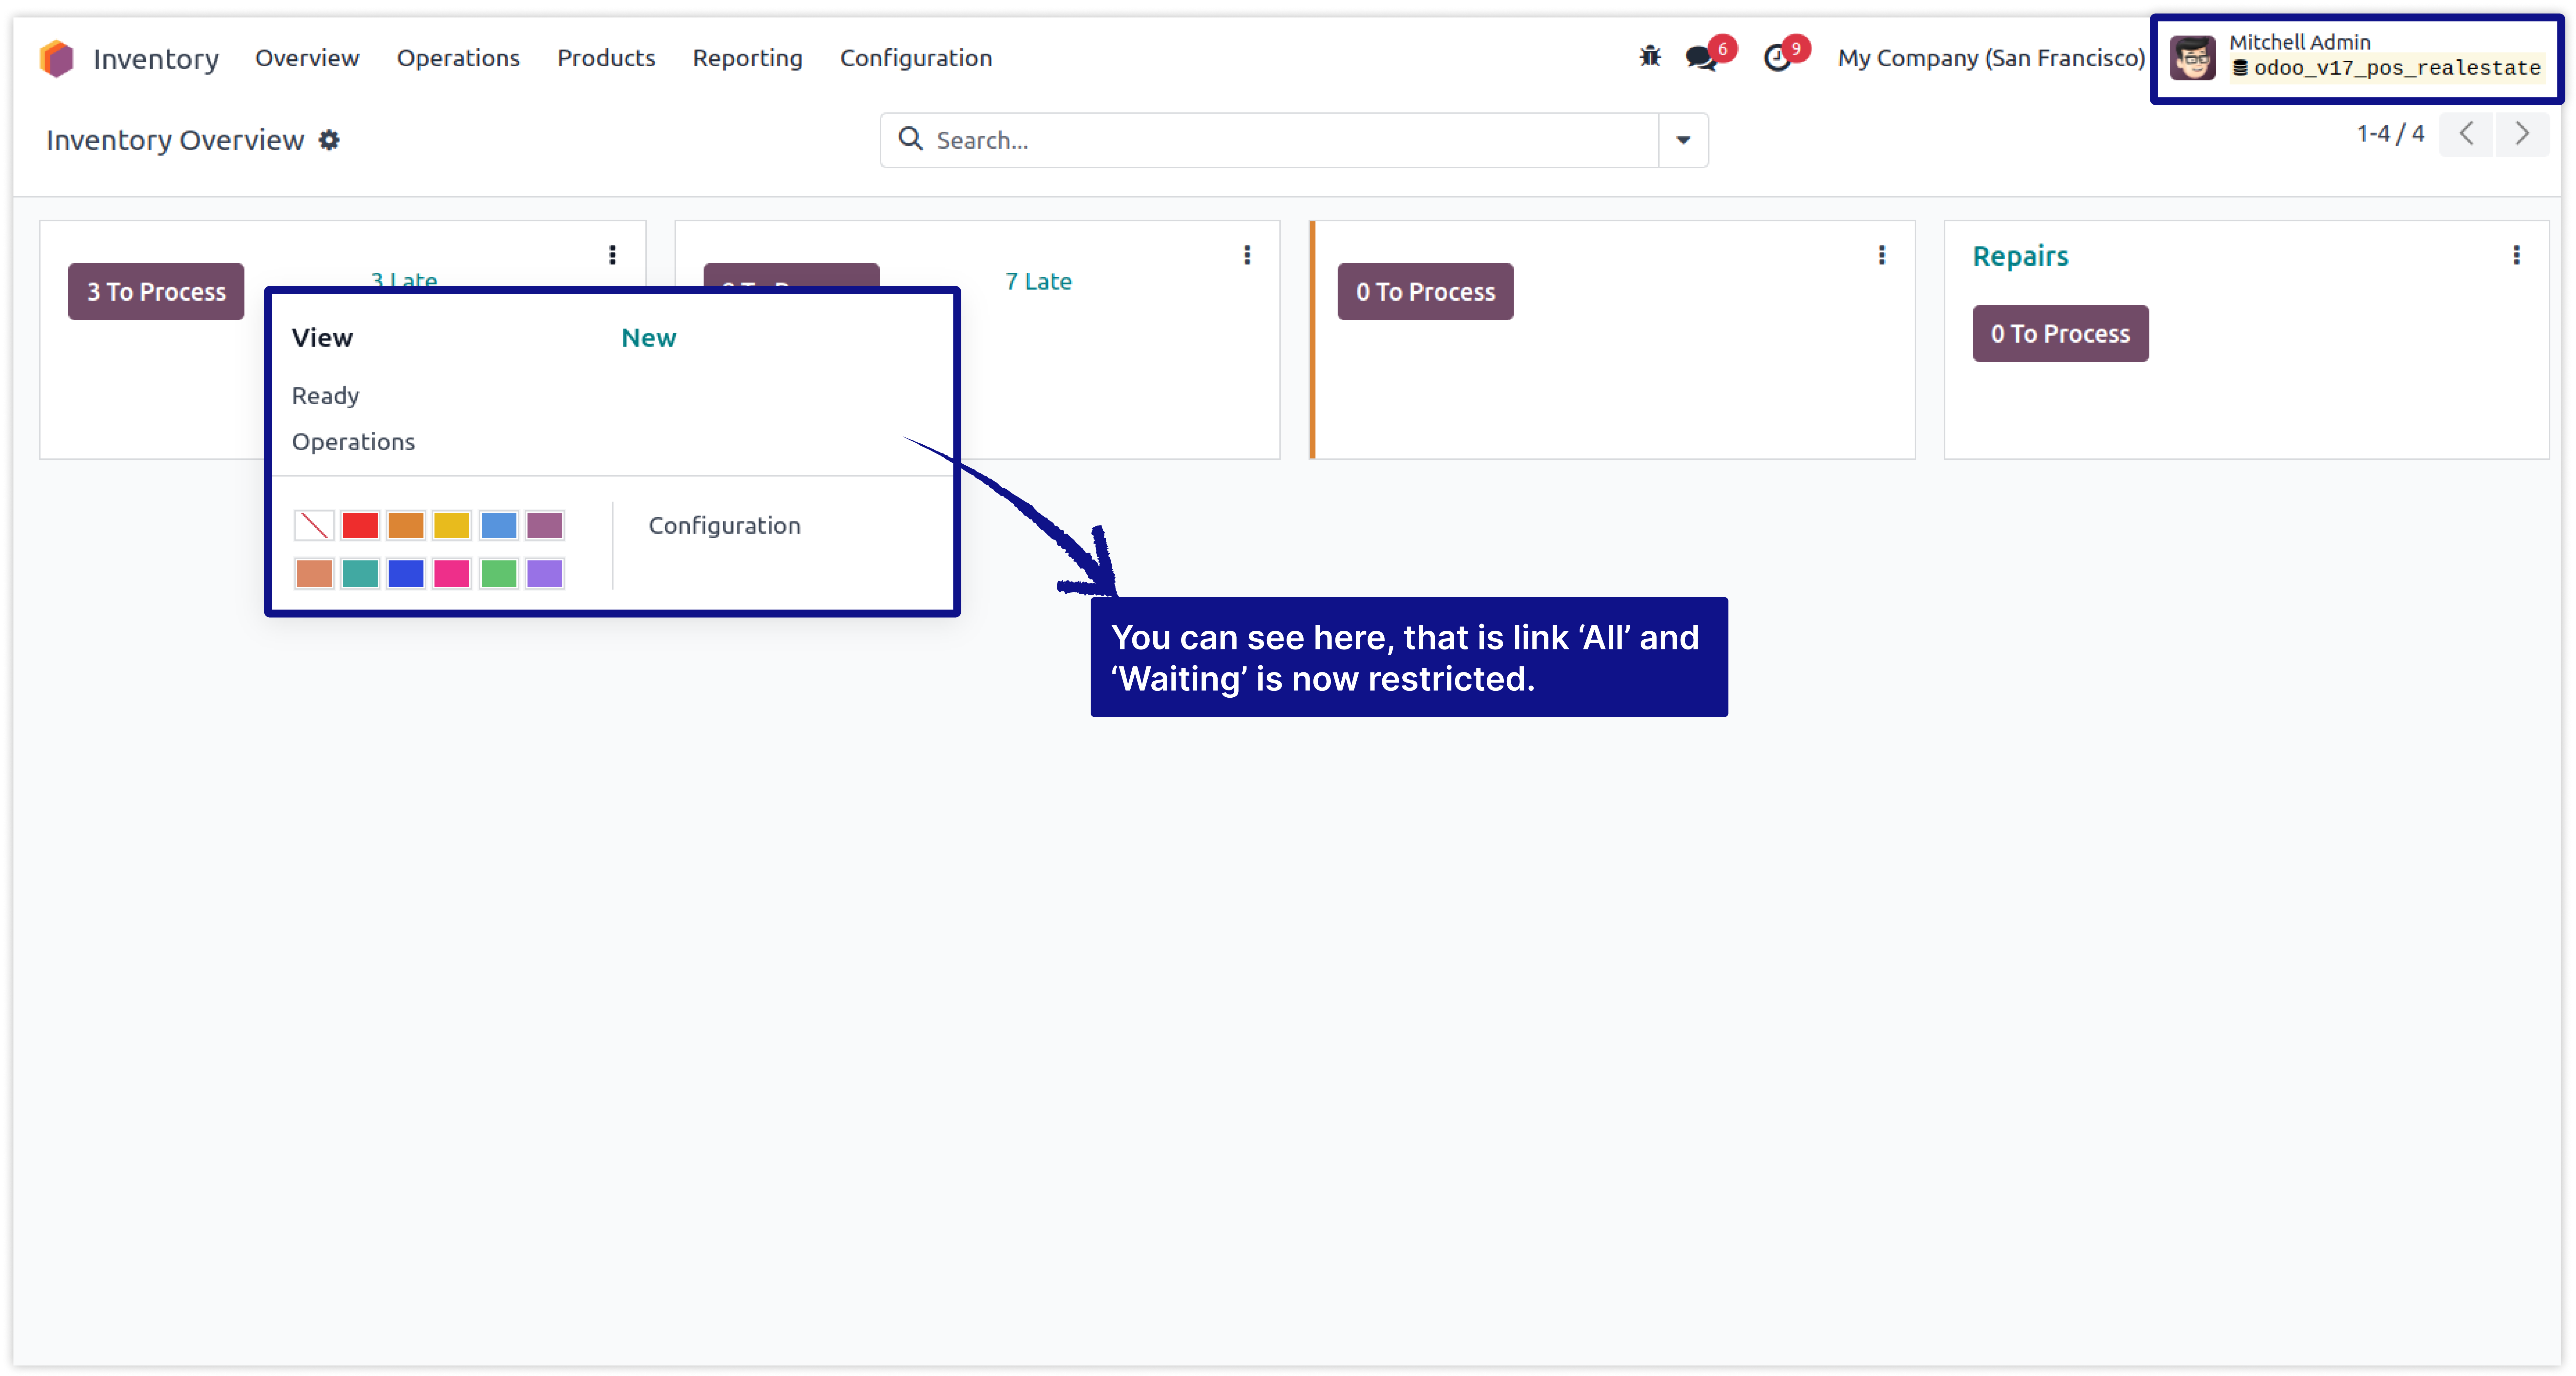Open kebab menu on third card

point(1882,255)
